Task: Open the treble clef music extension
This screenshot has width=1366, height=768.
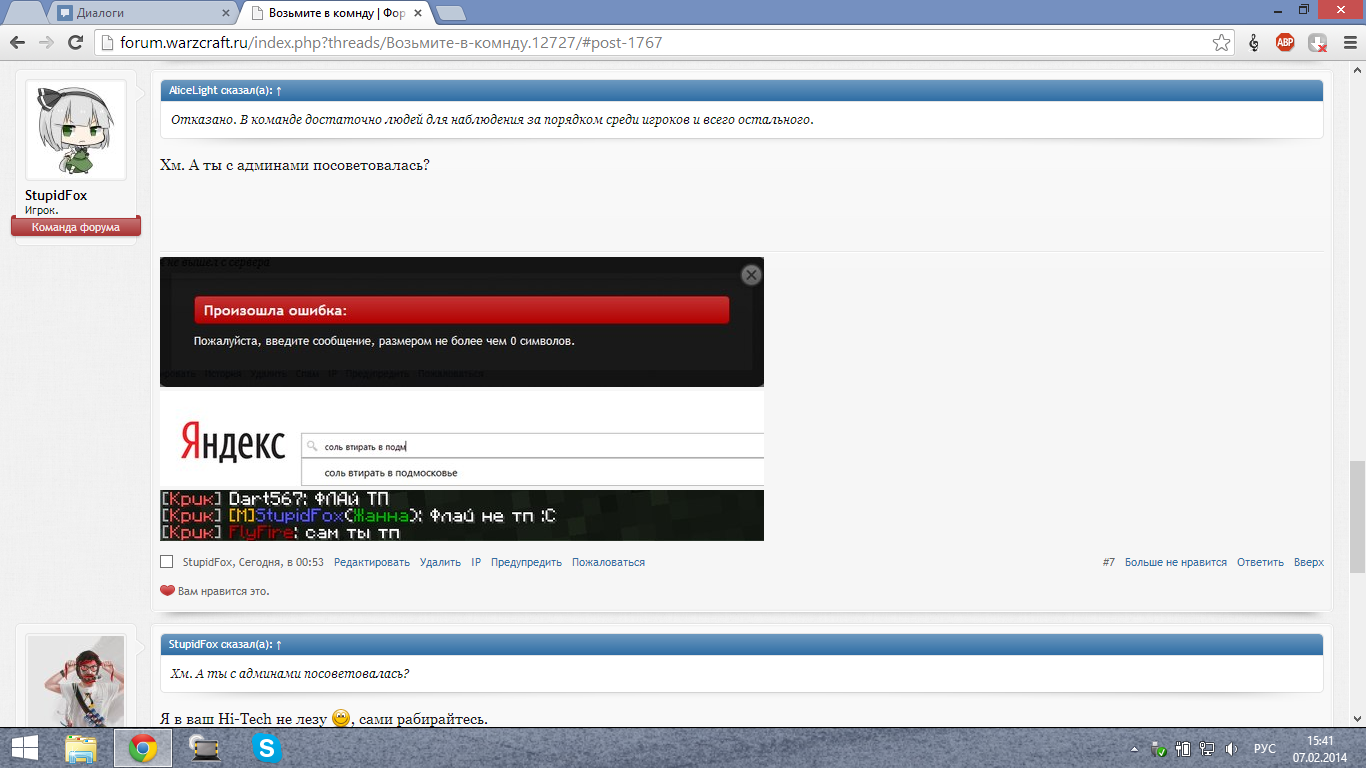Action: pyautogui.click(x=1254, y=43)
